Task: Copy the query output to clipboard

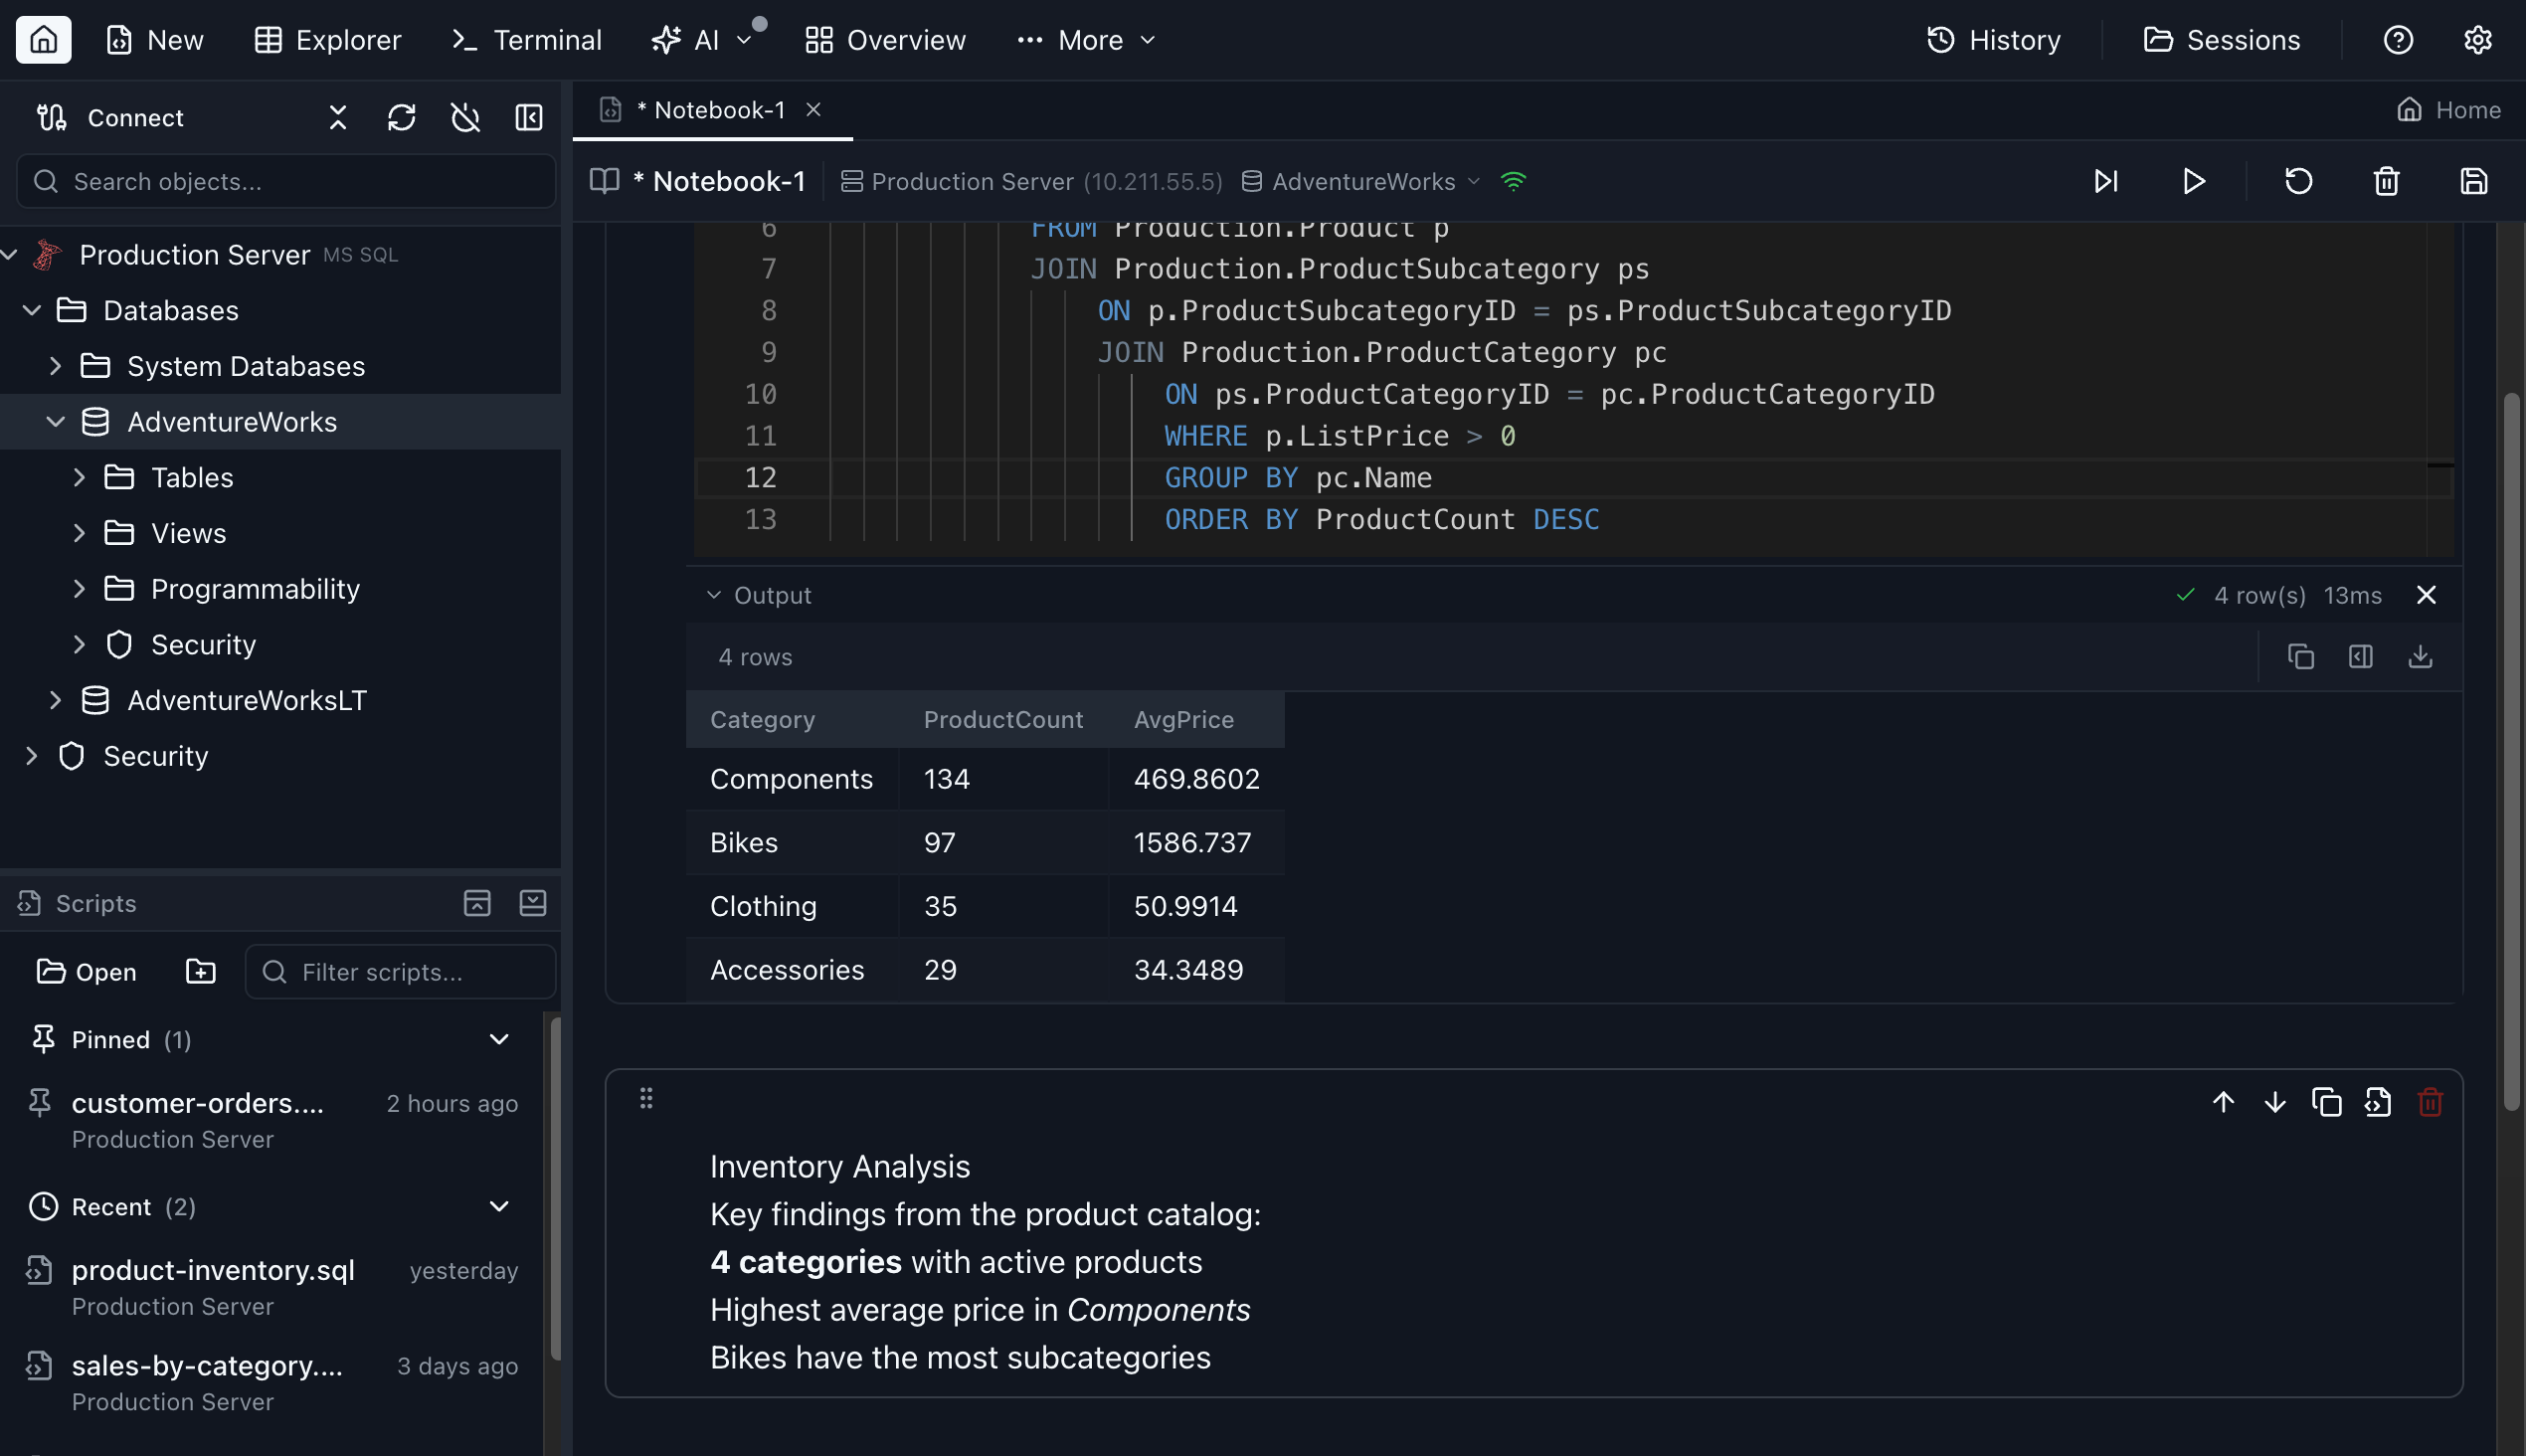Action: click(2301, 657)
